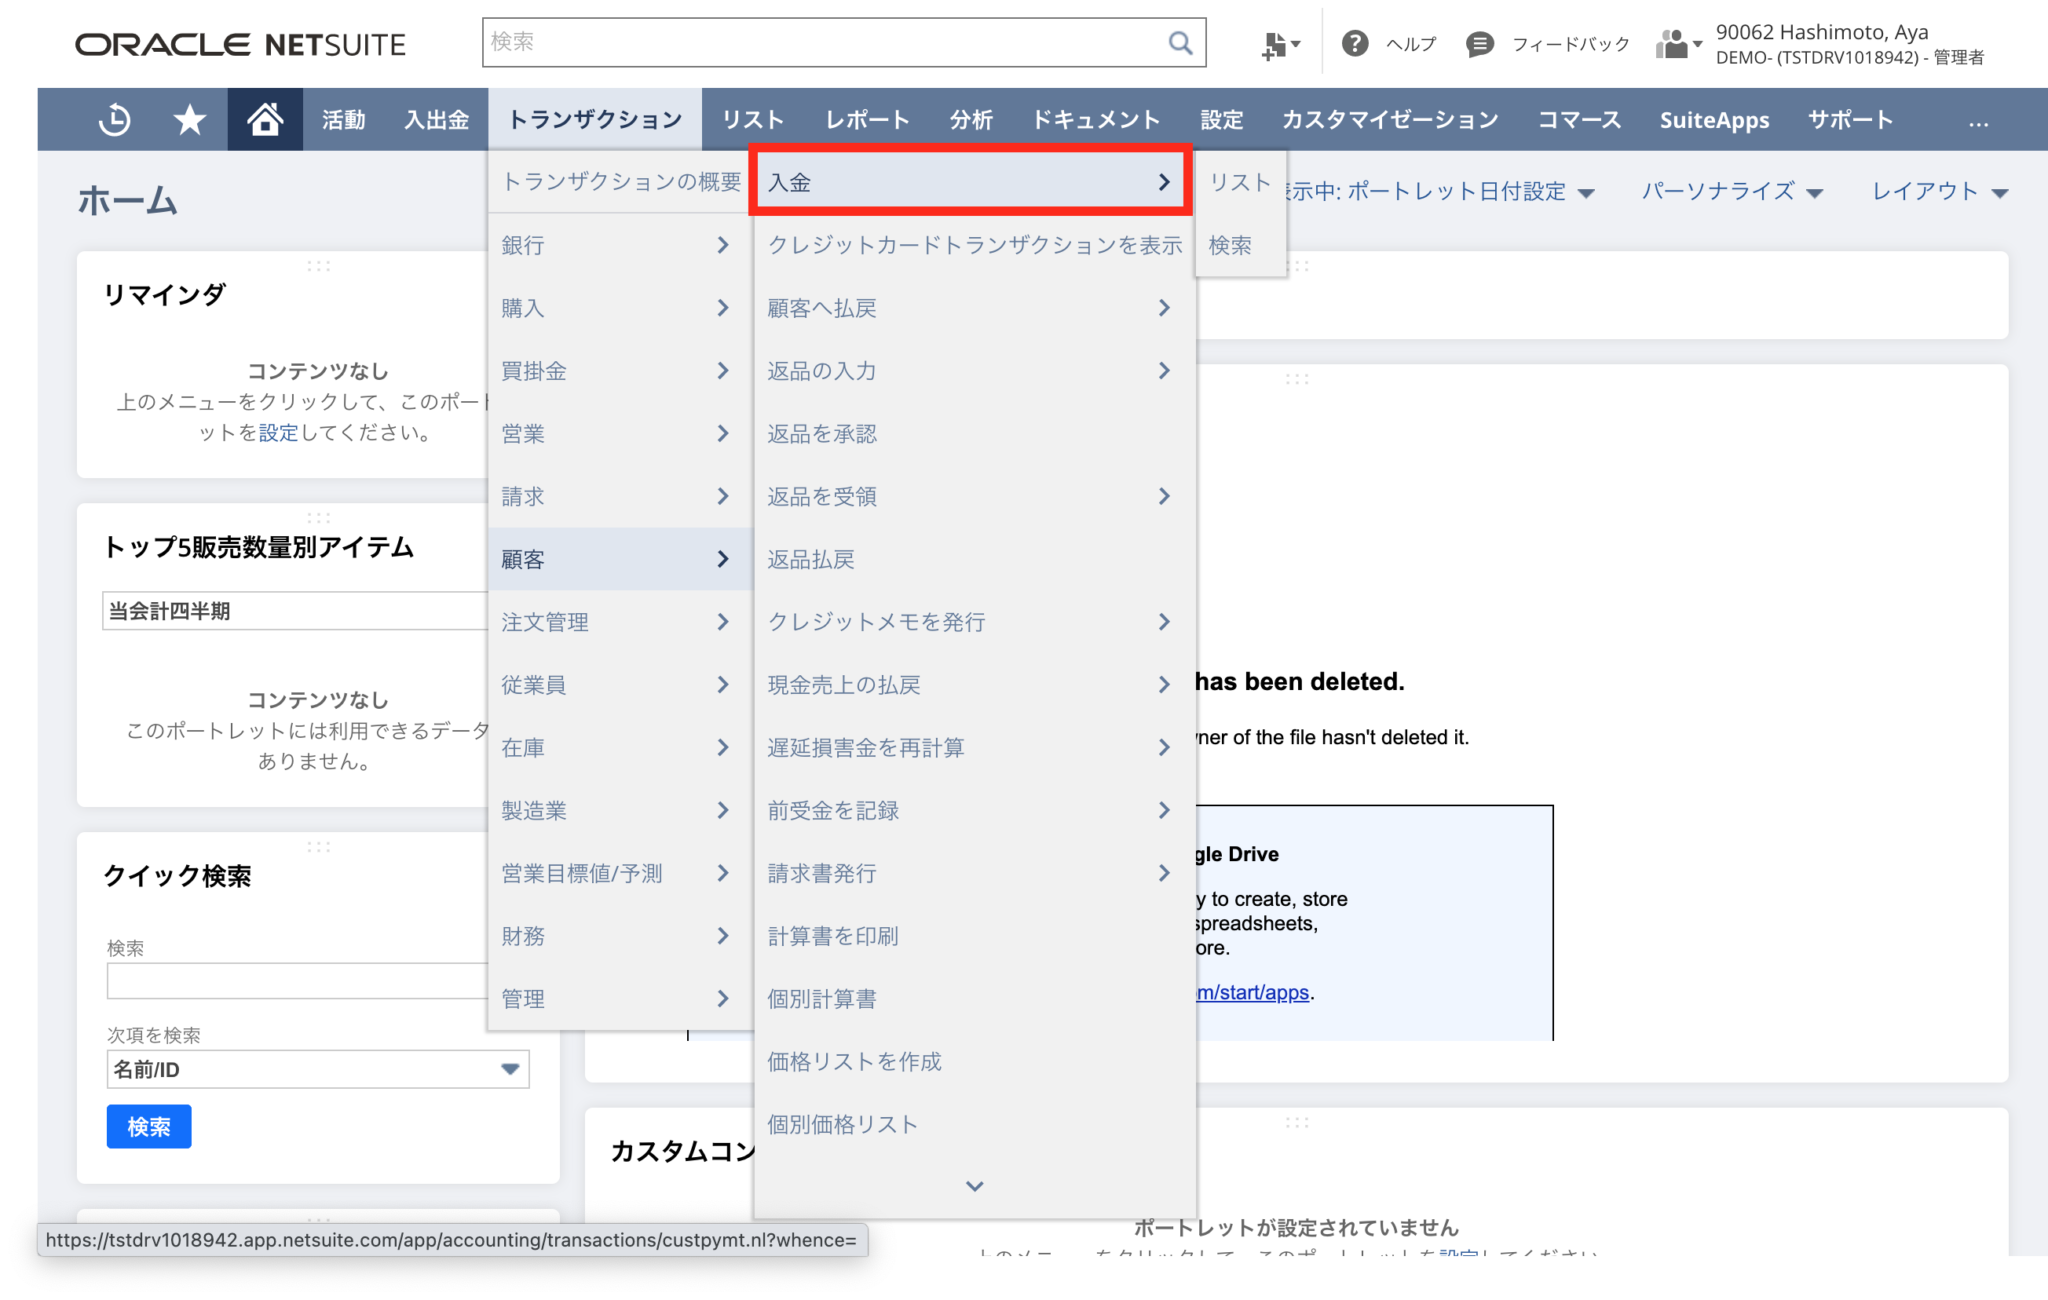Click the down chevron for more menu entries
Image resolution: width=2048 pixels, height=1300 pixels.
point(973,1186)
